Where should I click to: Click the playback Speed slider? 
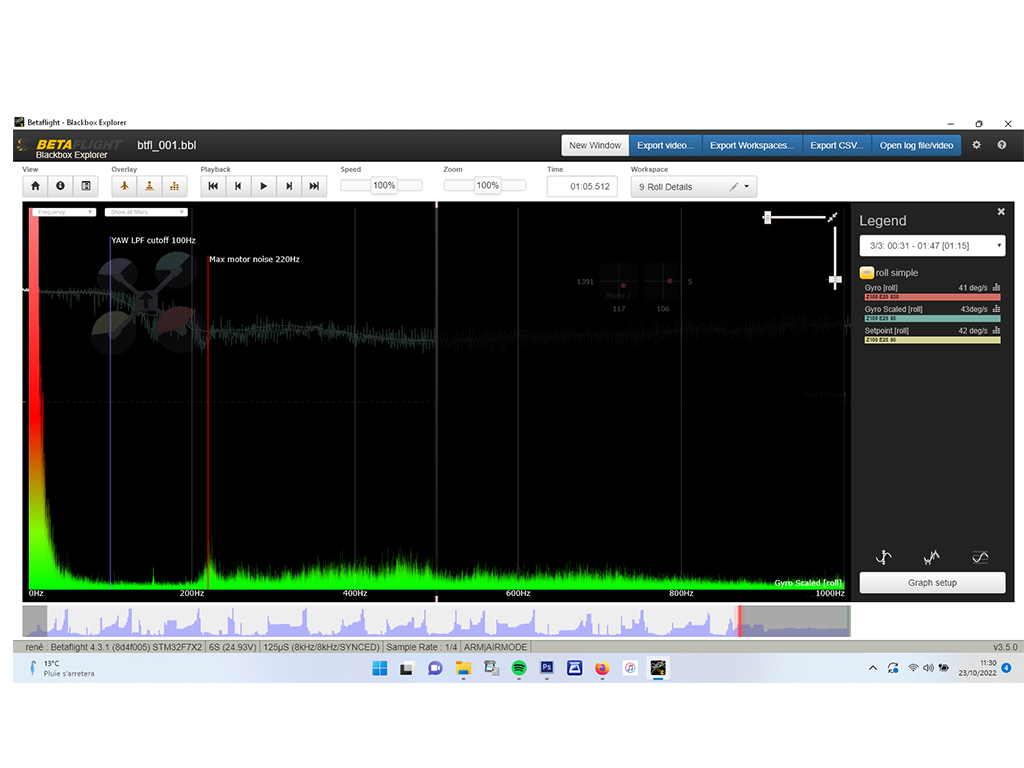coord(381,186)
